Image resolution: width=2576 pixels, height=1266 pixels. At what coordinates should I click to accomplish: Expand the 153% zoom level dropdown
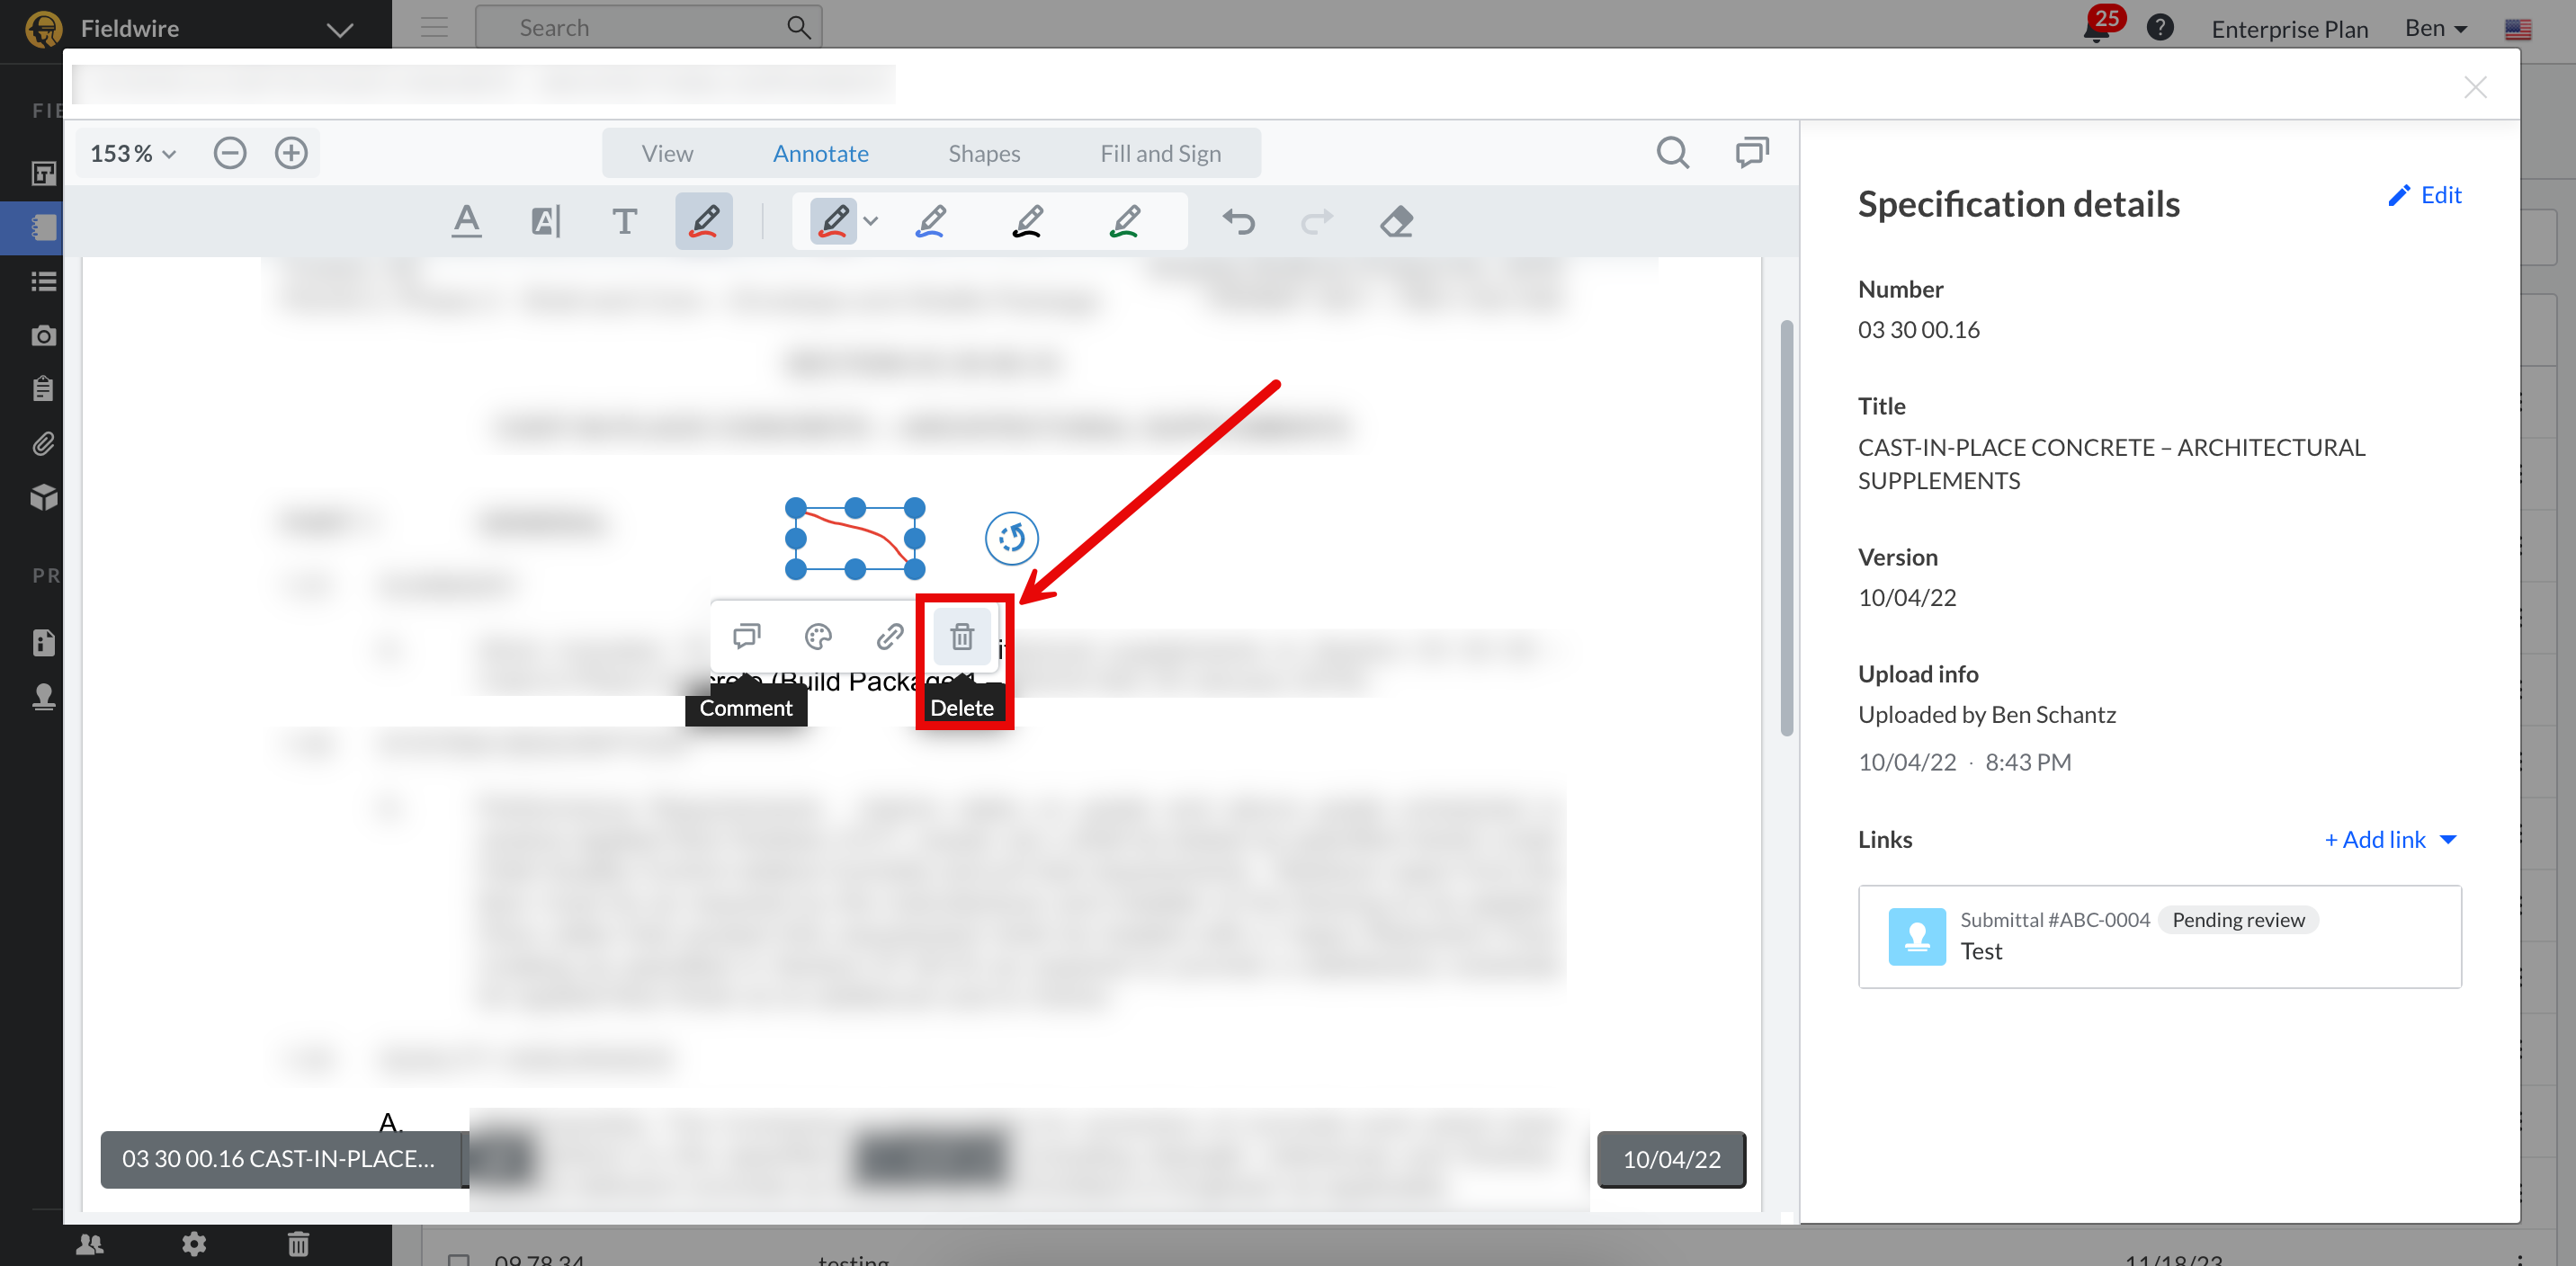[x=133, y=154]
